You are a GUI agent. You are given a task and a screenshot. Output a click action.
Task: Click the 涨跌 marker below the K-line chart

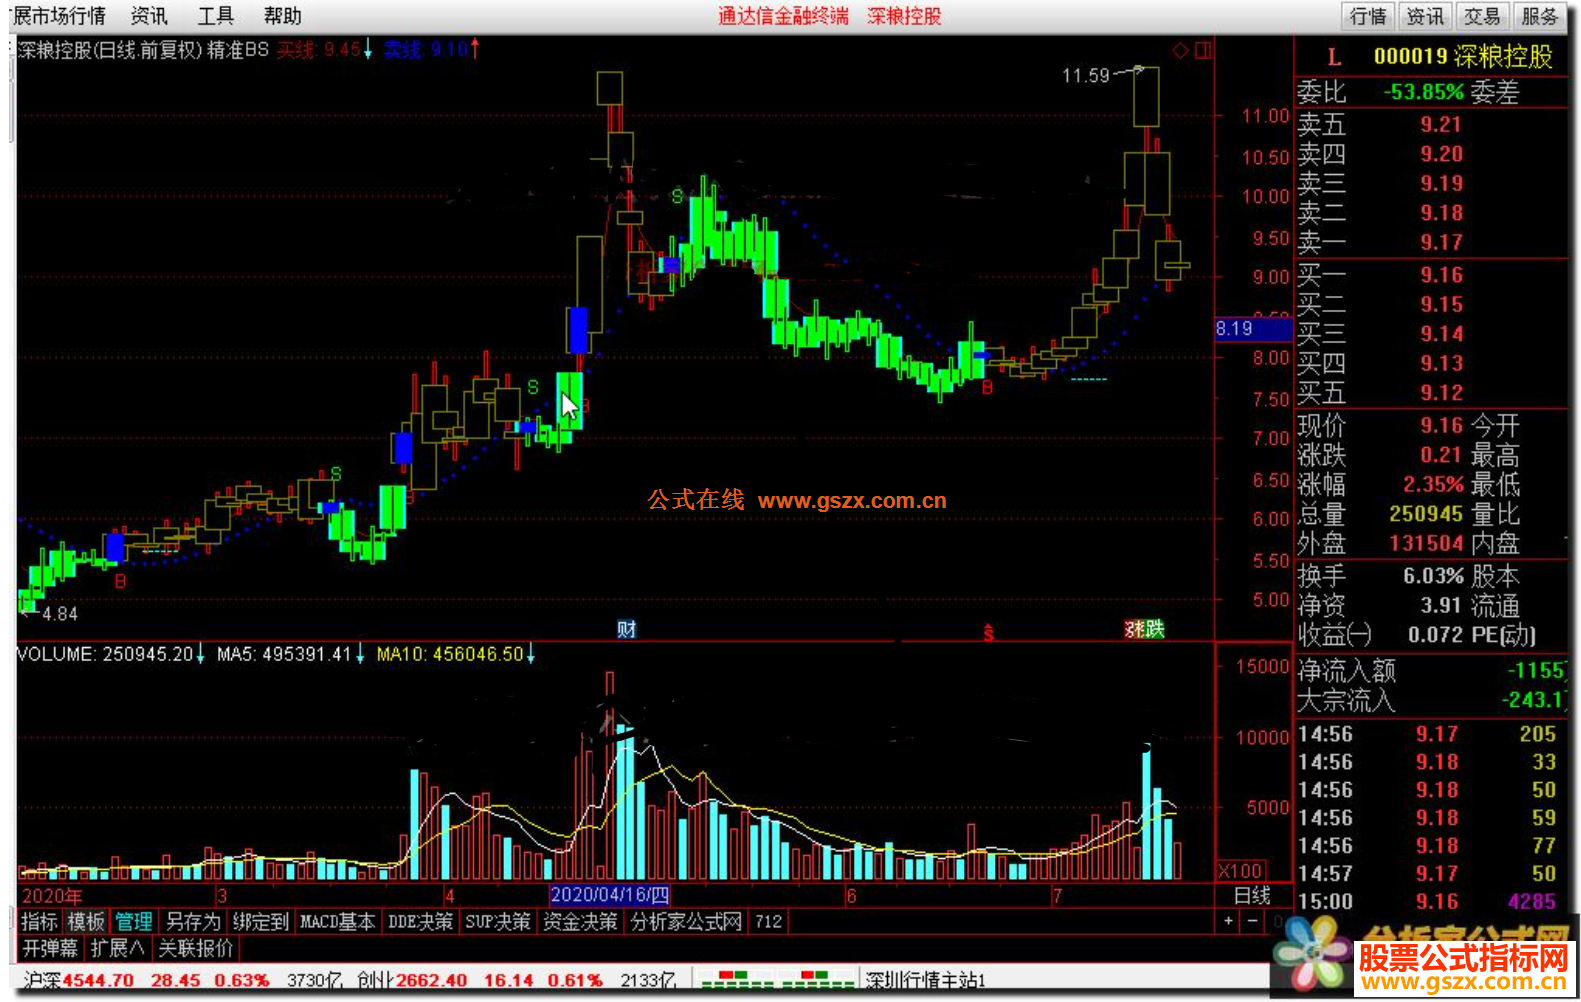click(1145, 629)
